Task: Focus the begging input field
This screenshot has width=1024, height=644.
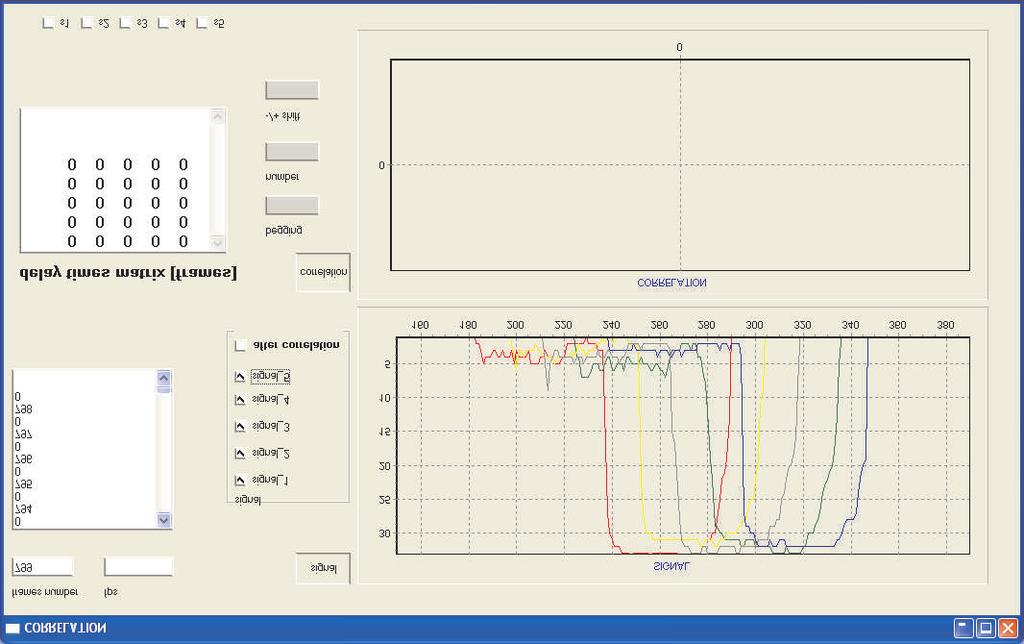Action: 292,205
